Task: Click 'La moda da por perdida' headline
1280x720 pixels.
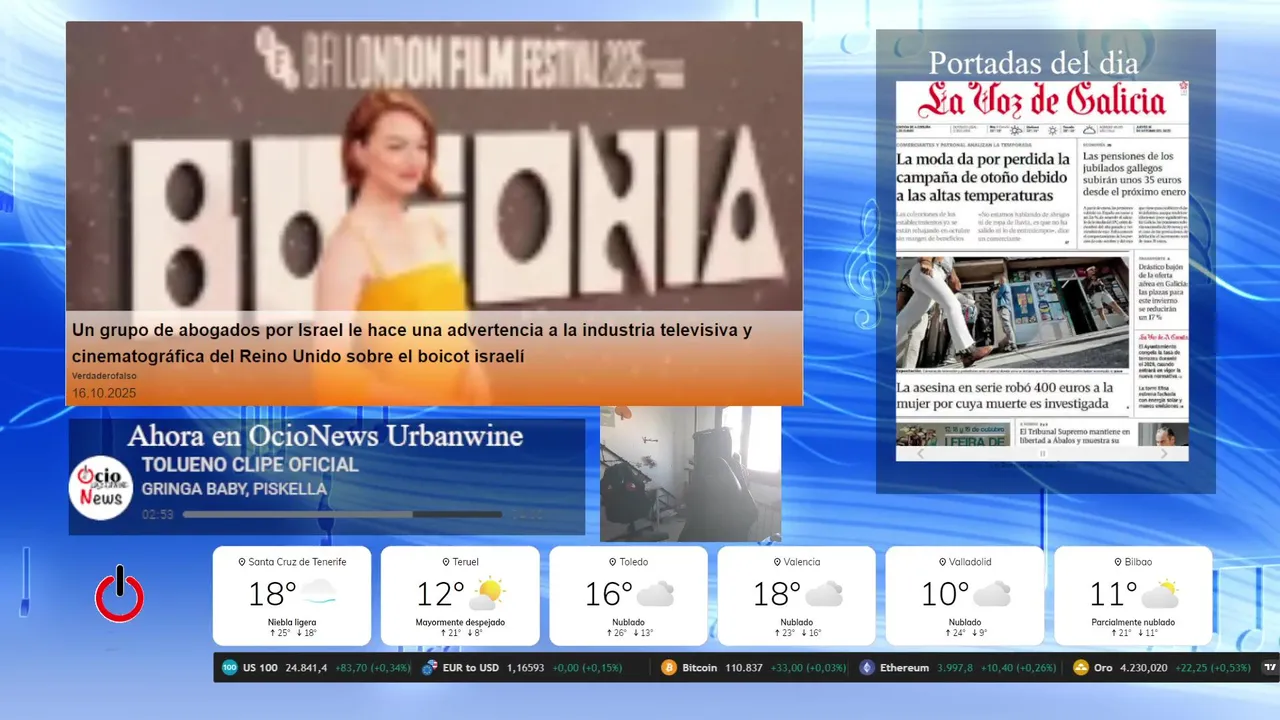Action: (x=983, y=177)
